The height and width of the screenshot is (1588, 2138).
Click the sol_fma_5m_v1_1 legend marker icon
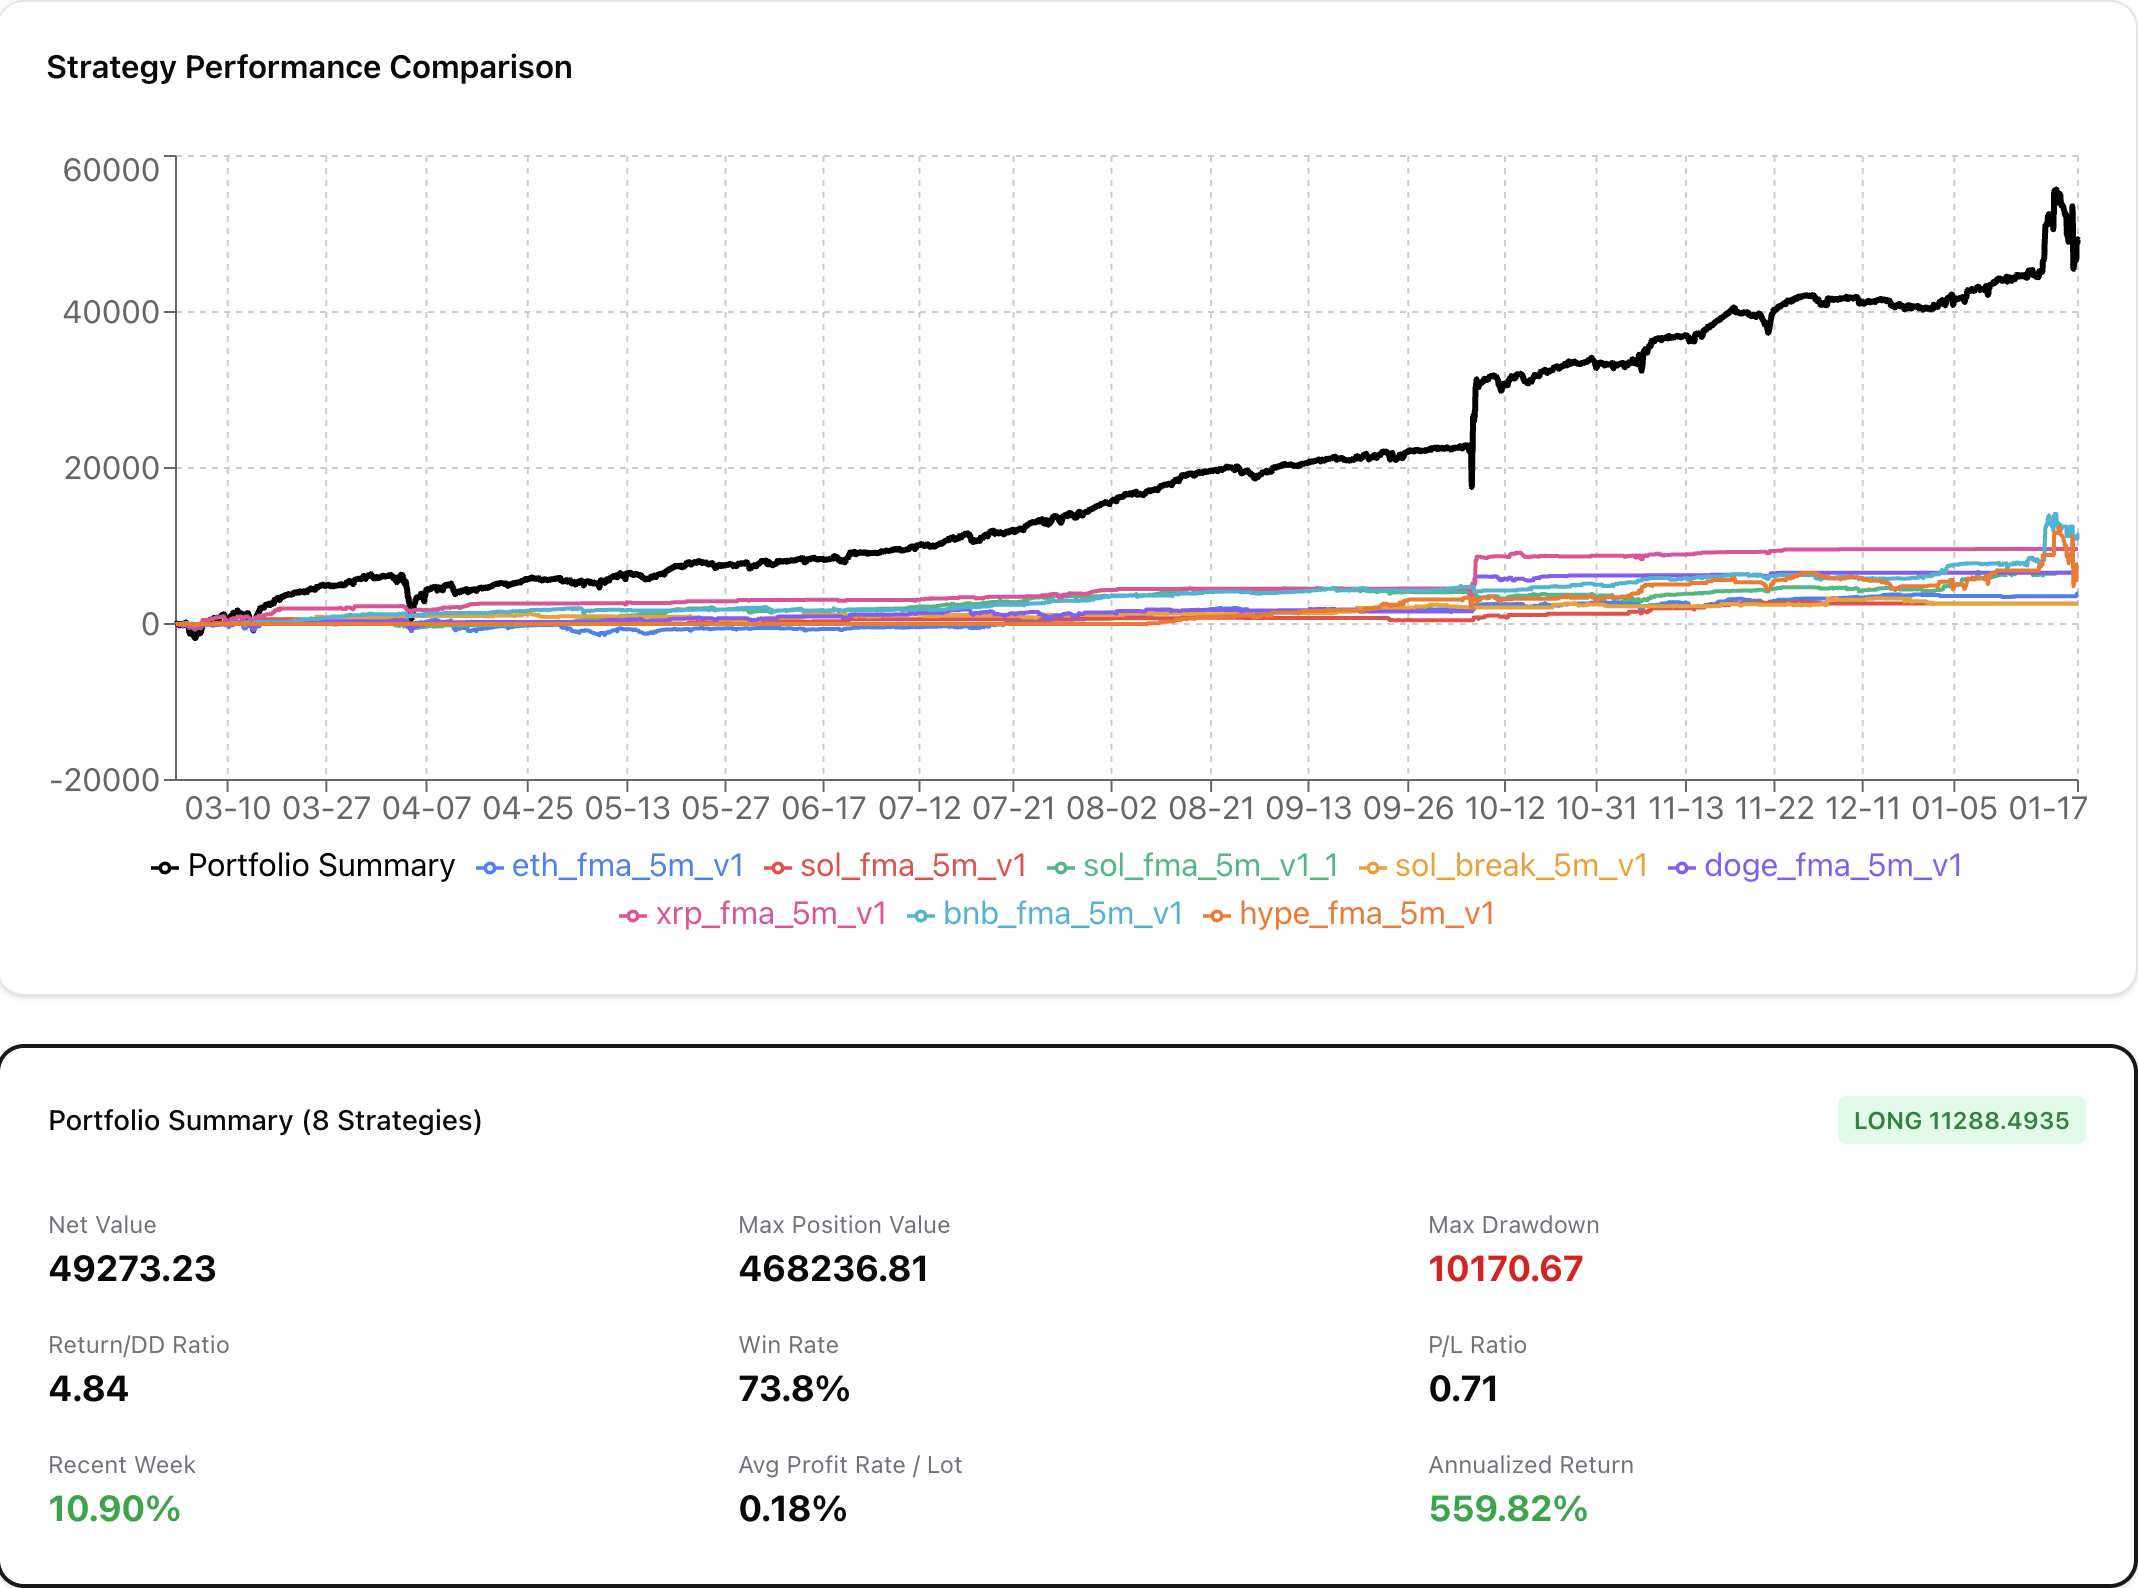coord(1061,867)
